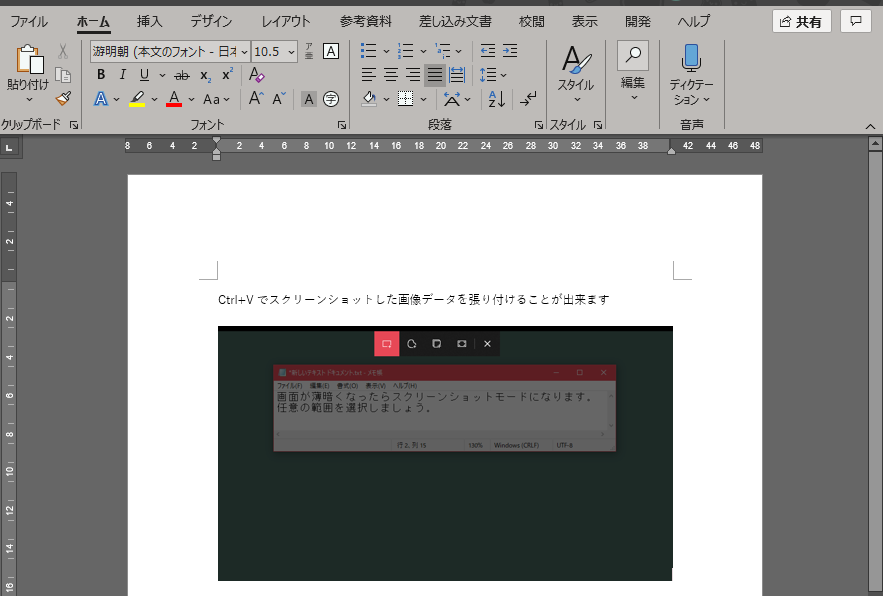Toggle italic formatting

(123, 74)
